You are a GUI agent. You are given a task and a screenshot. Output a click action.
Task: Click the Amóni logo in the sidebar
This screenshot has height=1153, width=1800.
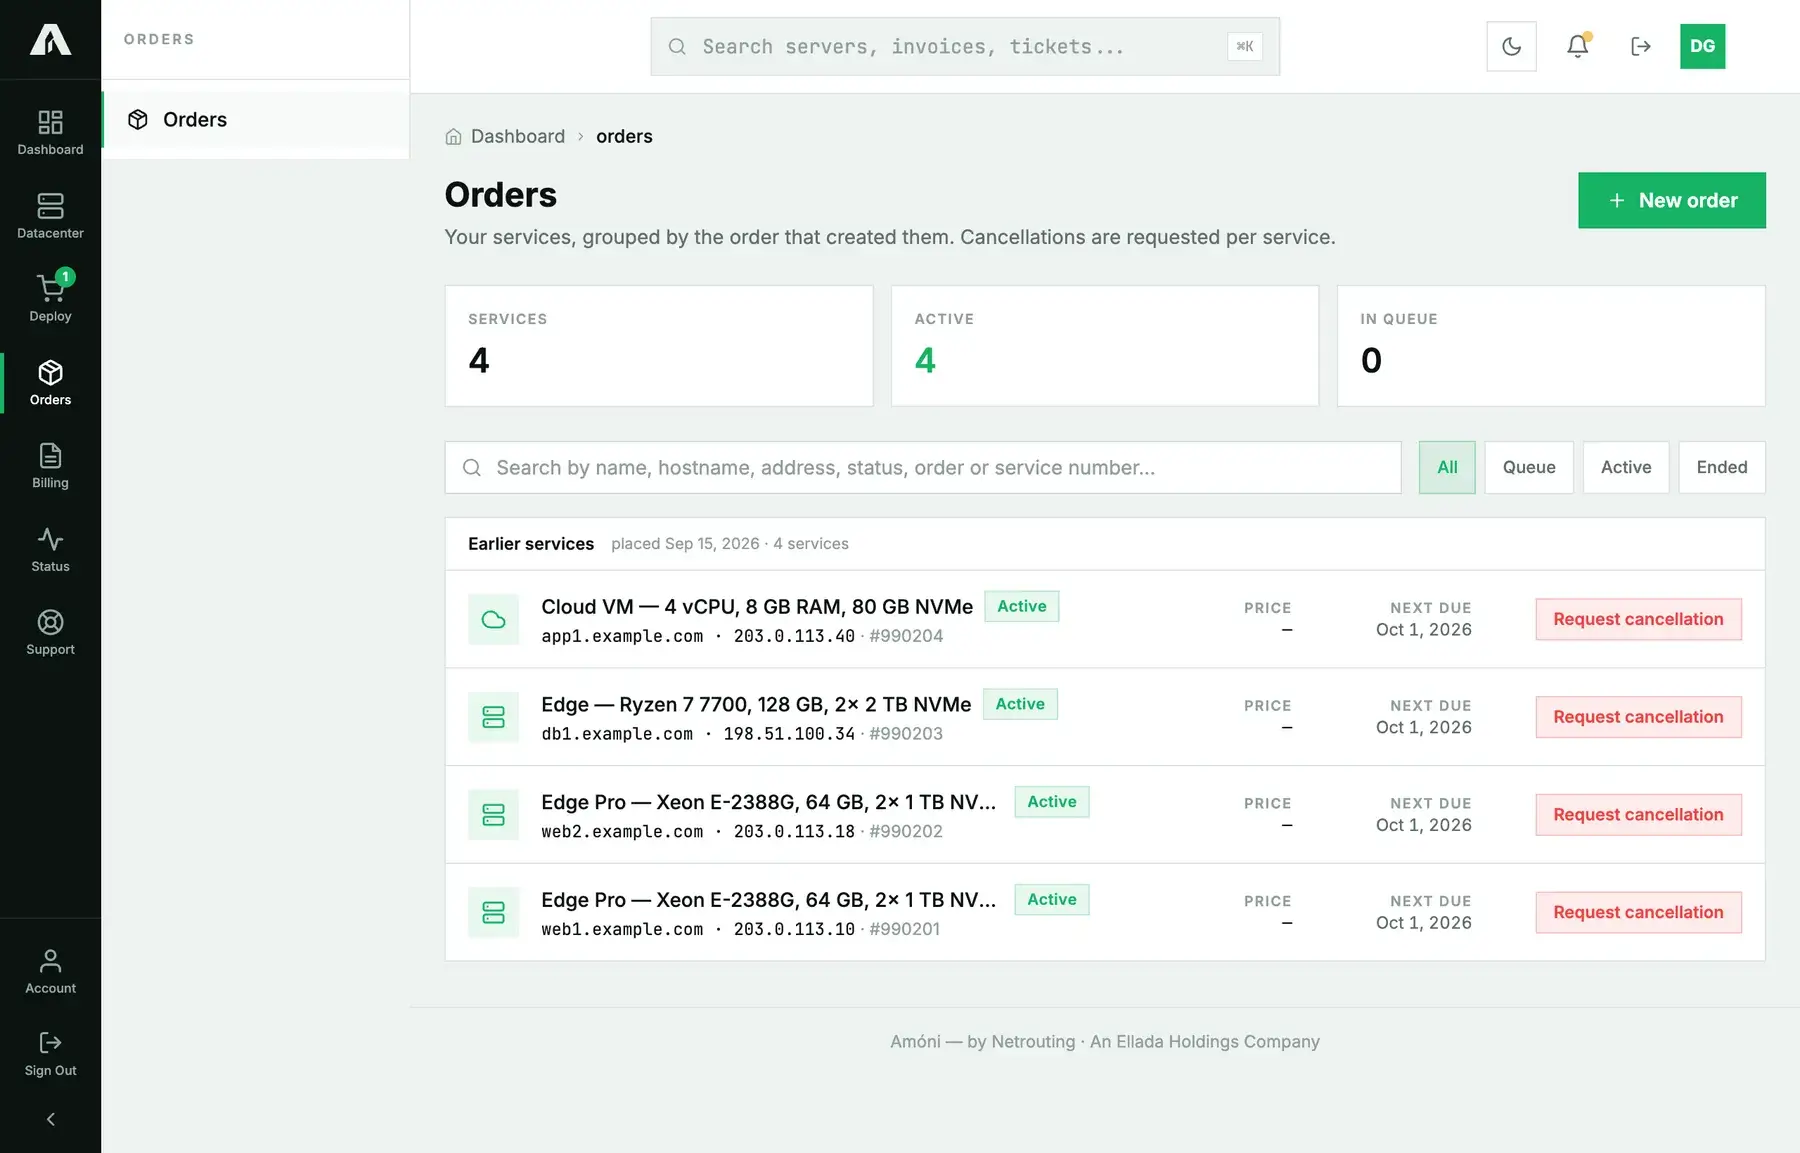pos(50,40)
